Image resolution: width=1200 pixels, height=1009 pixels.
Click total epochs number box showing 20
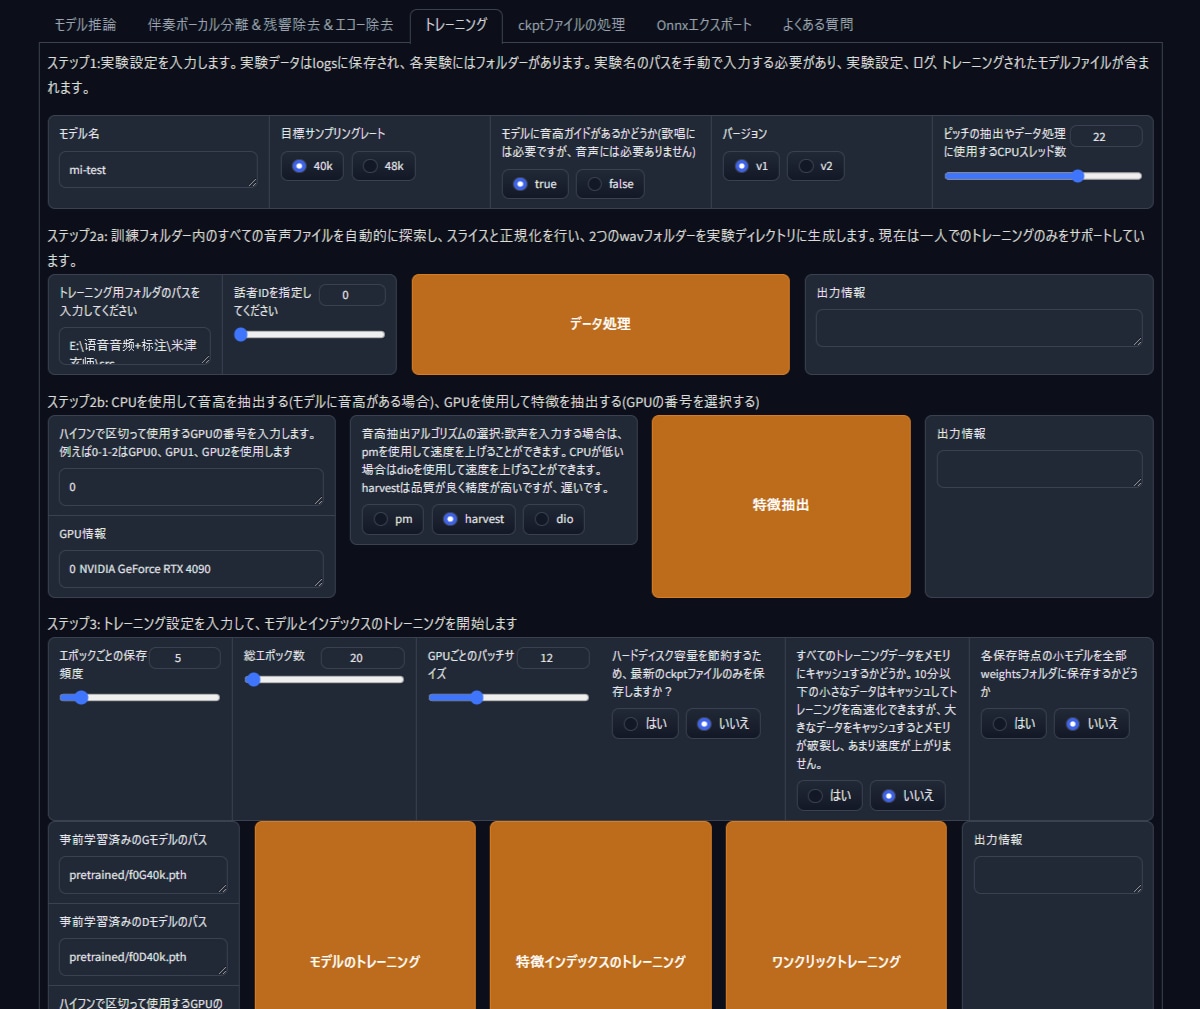(362, 658)
